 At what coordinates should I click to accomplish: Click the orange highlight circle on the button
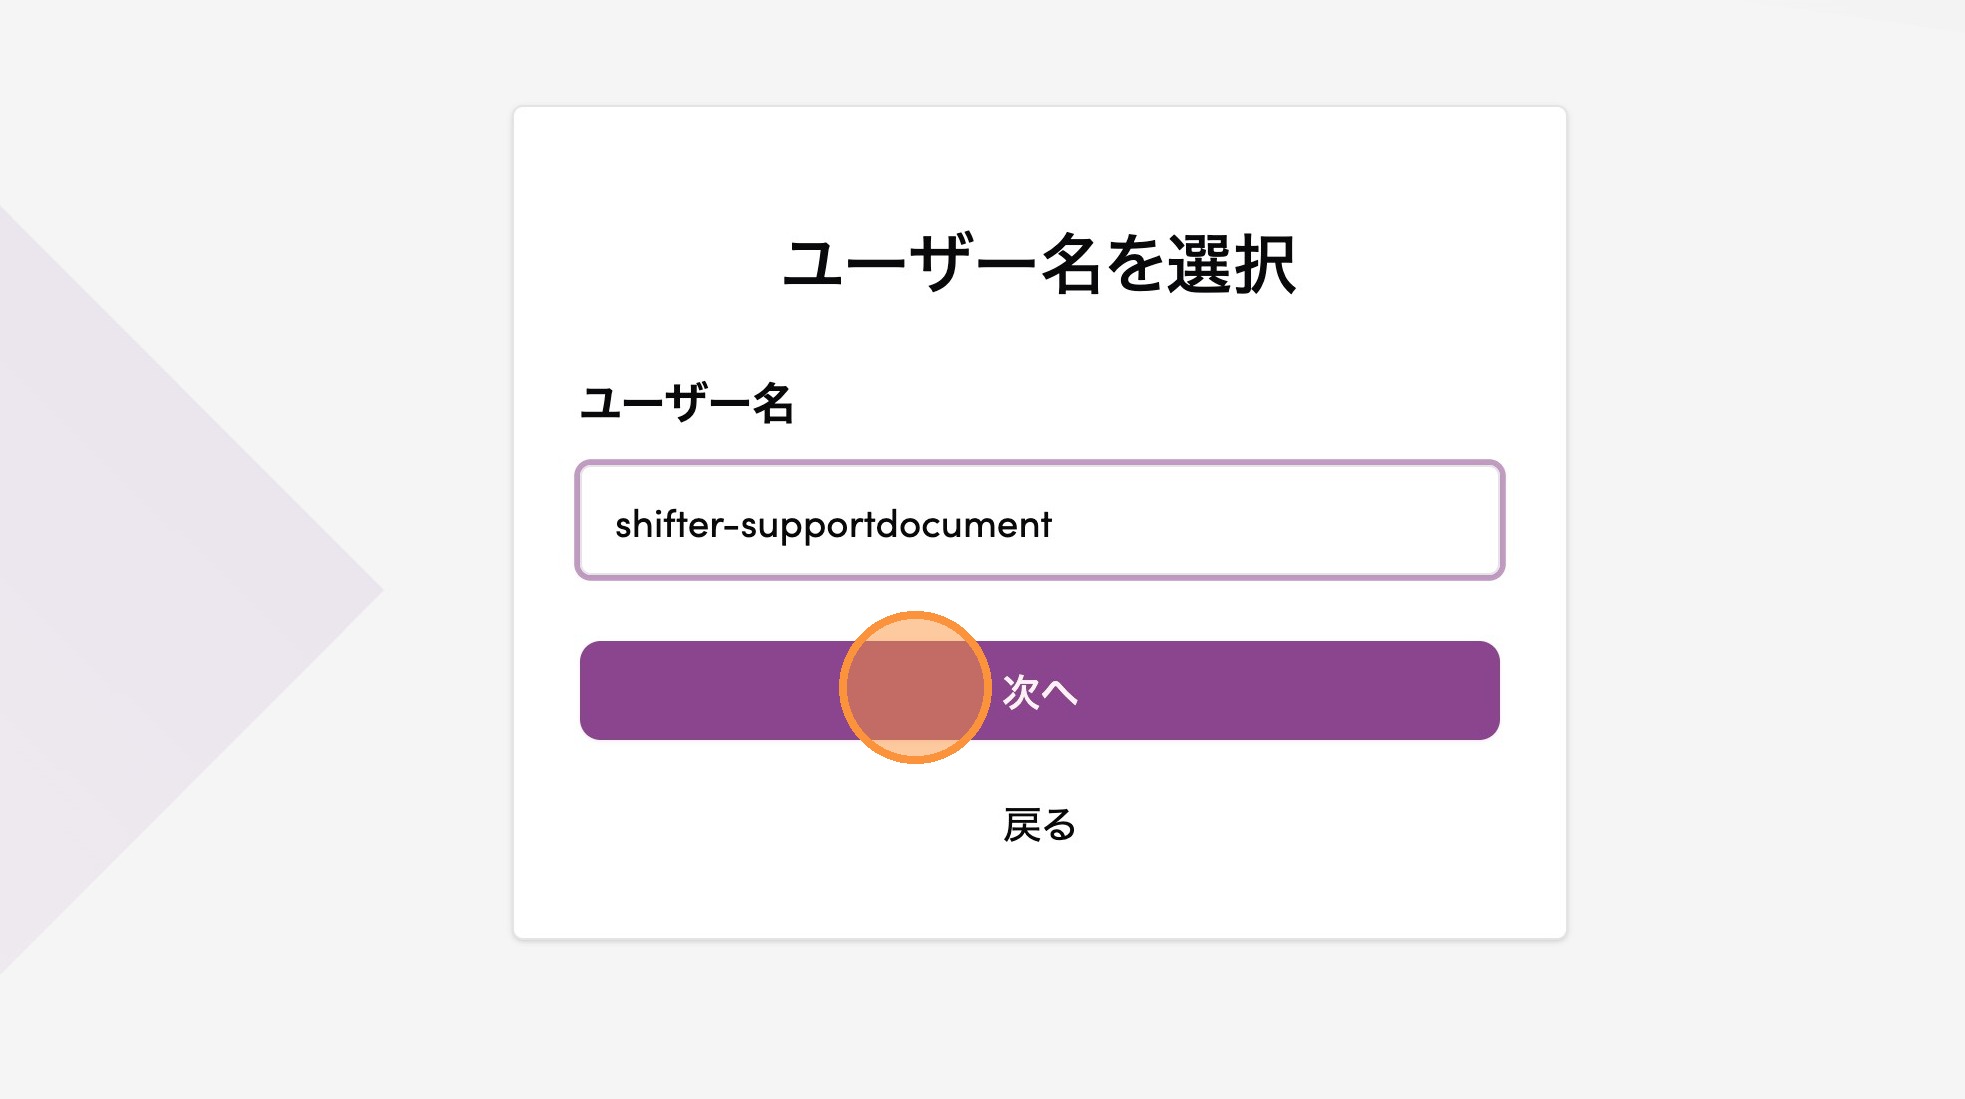pos(914,688)
